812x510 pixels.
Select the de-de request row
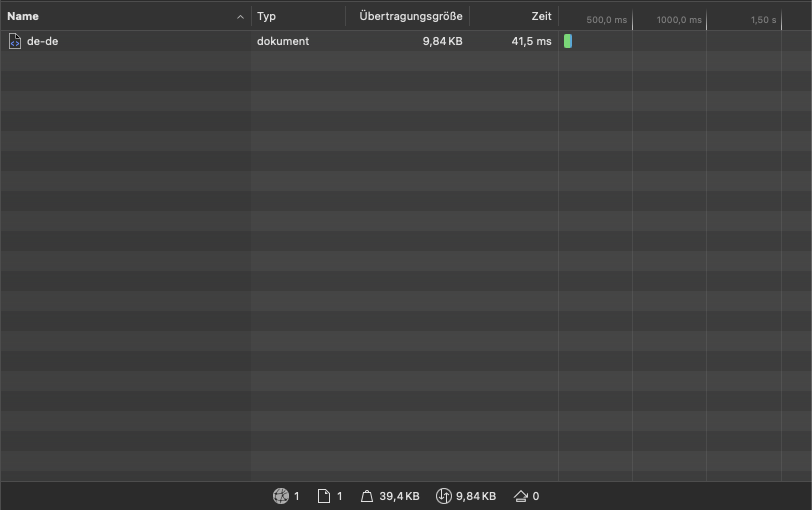(130, 41)
